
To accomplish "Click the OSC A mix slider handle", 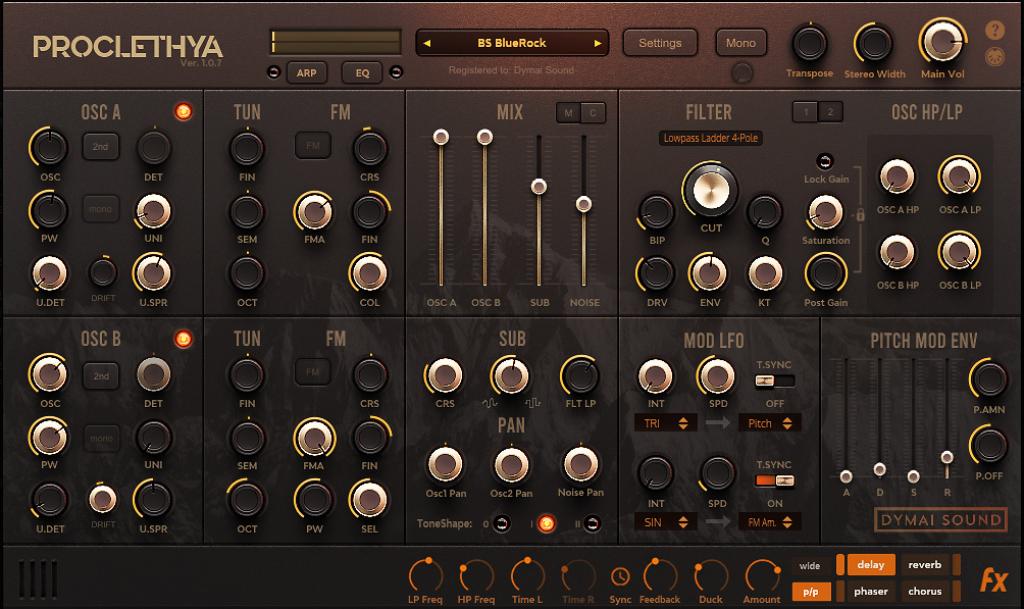I will 441,137.
